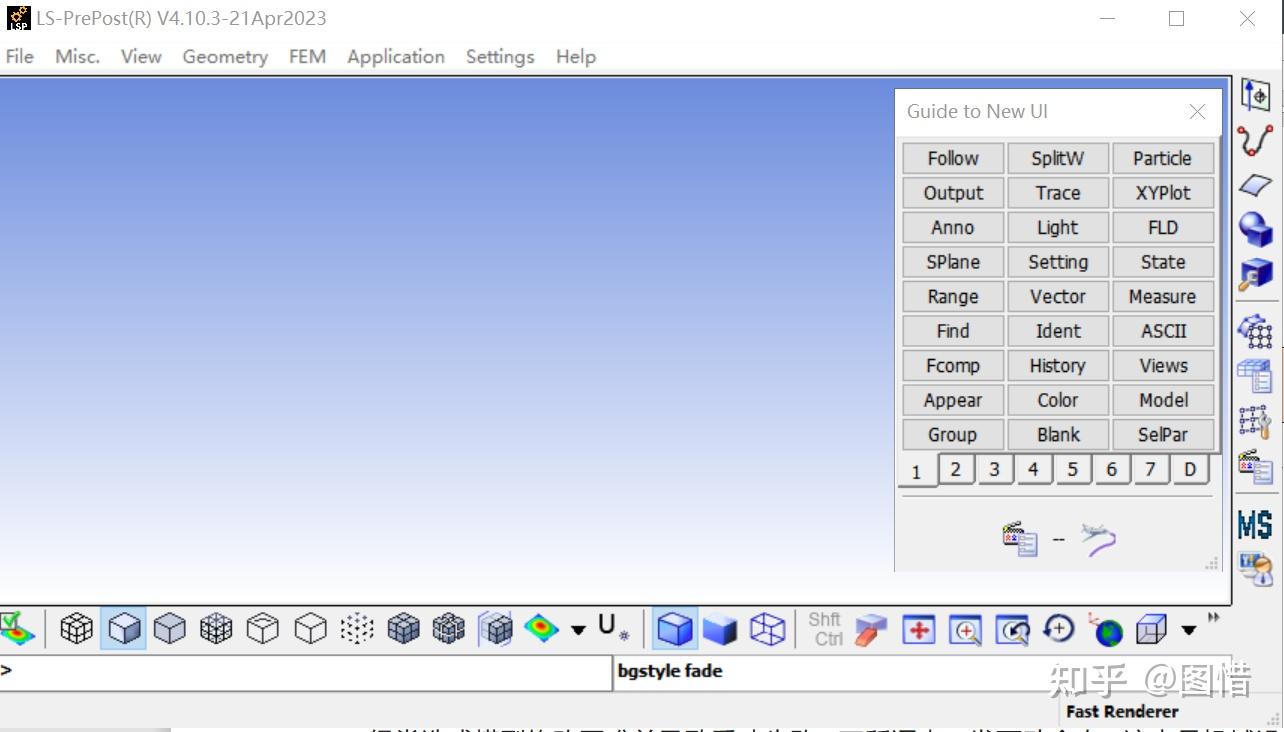Click the surface creation icon in right sidebar
This screenshot has width=1284, height=732.
pos(1255,185)
